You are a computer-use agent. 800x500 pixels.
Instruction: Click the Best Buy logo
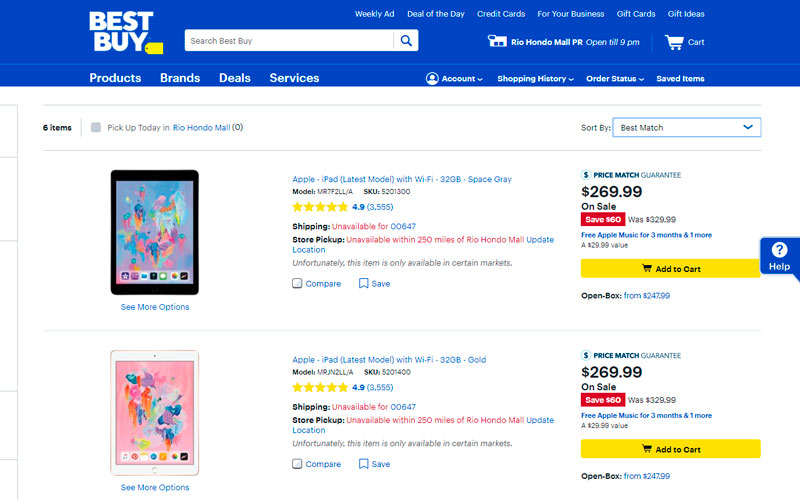point(122,32)
